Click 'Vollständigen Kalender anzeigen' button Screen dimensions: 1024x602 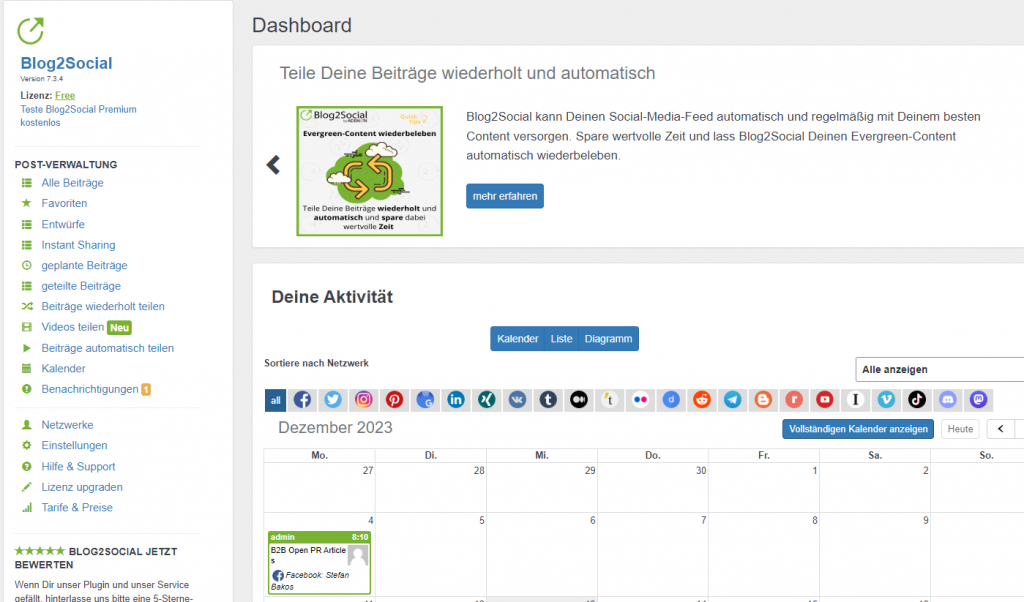pyautogui.click(x=859, y=429)
